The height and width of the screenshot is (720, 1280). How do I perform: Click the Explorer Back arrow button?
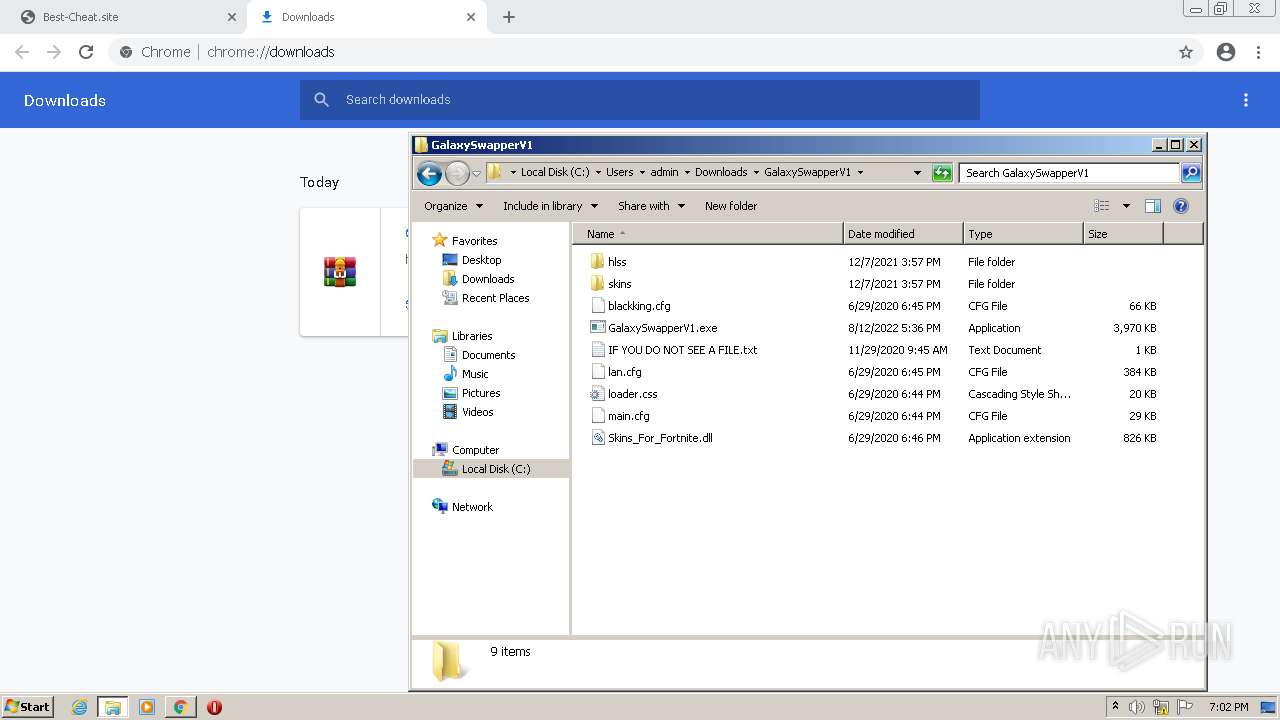pos(429,173)
